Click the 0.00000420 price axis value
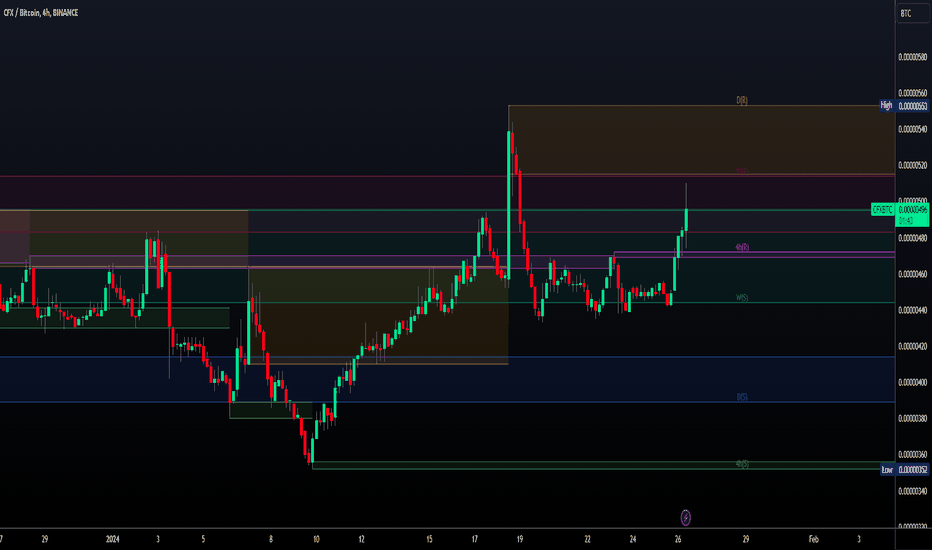This screenshot has width=932, height=550. pyautogui.click(x=912, y=346)
